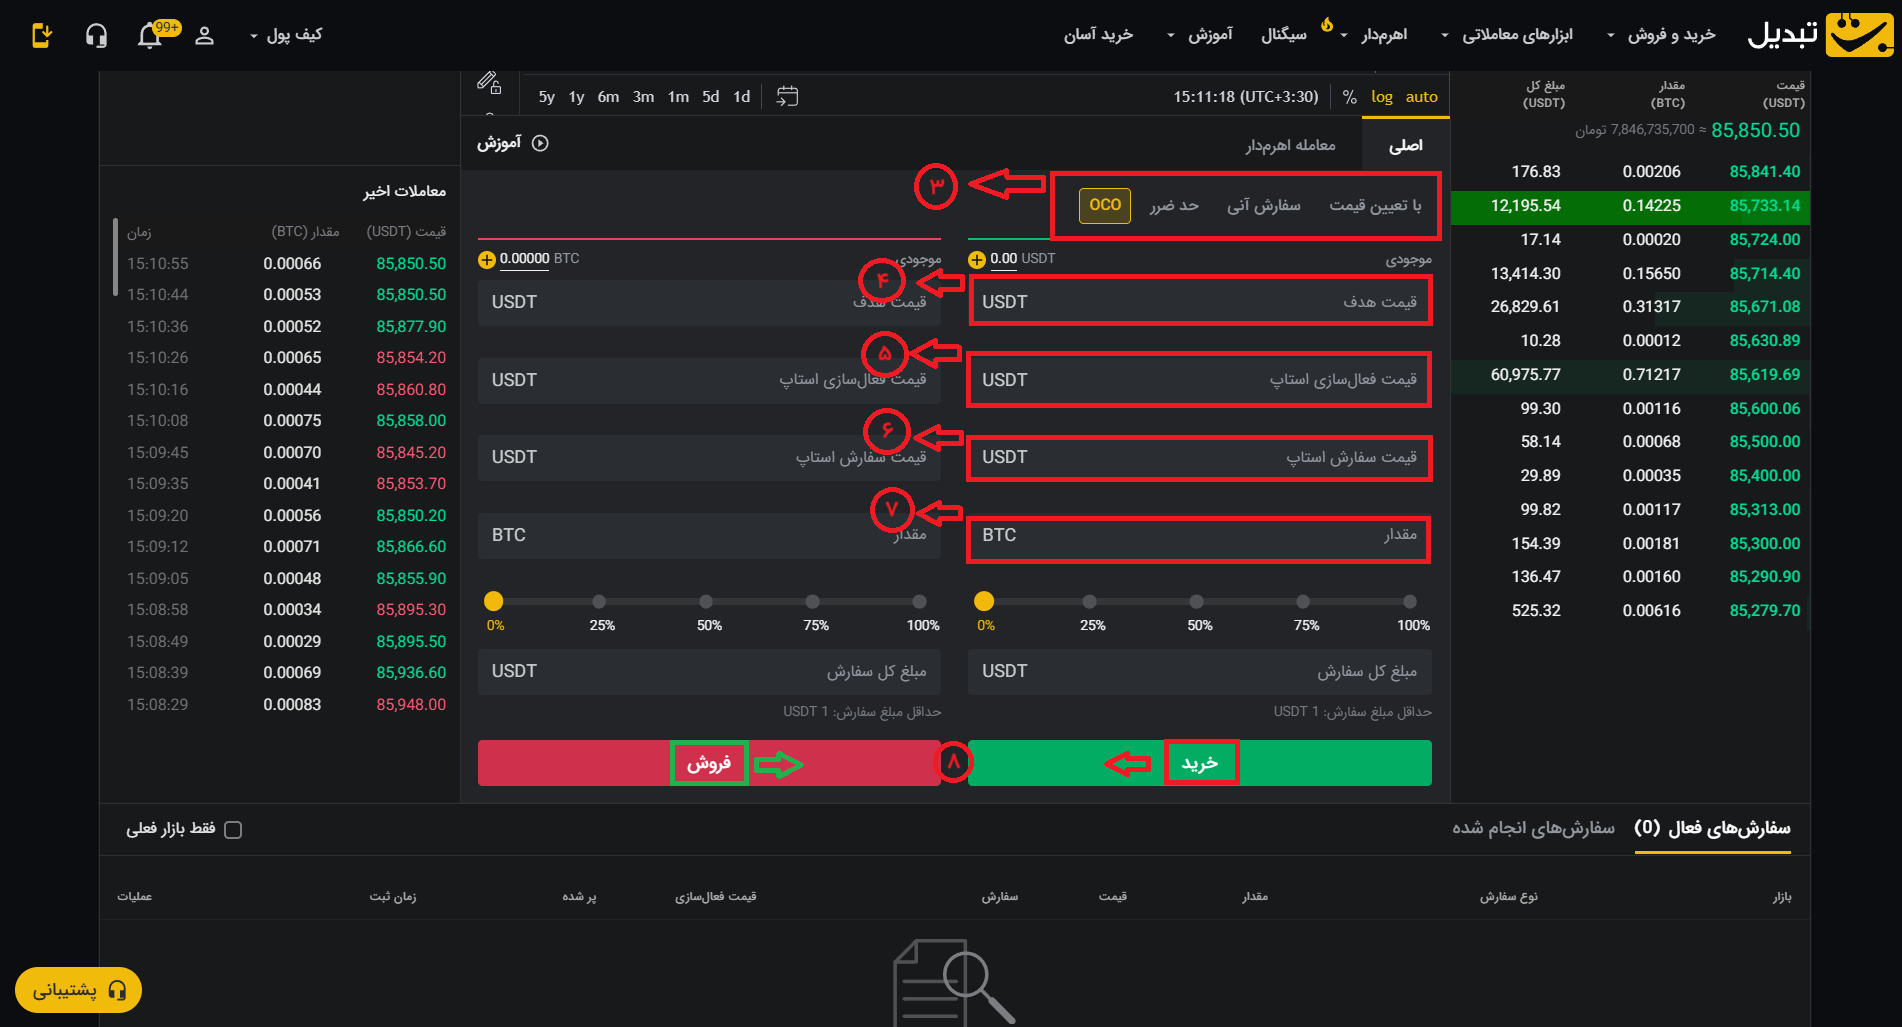Enable the 'فقط بازار فعلی' checkbox
This screenshot has height=1027, width=1902.
[233, 830]
